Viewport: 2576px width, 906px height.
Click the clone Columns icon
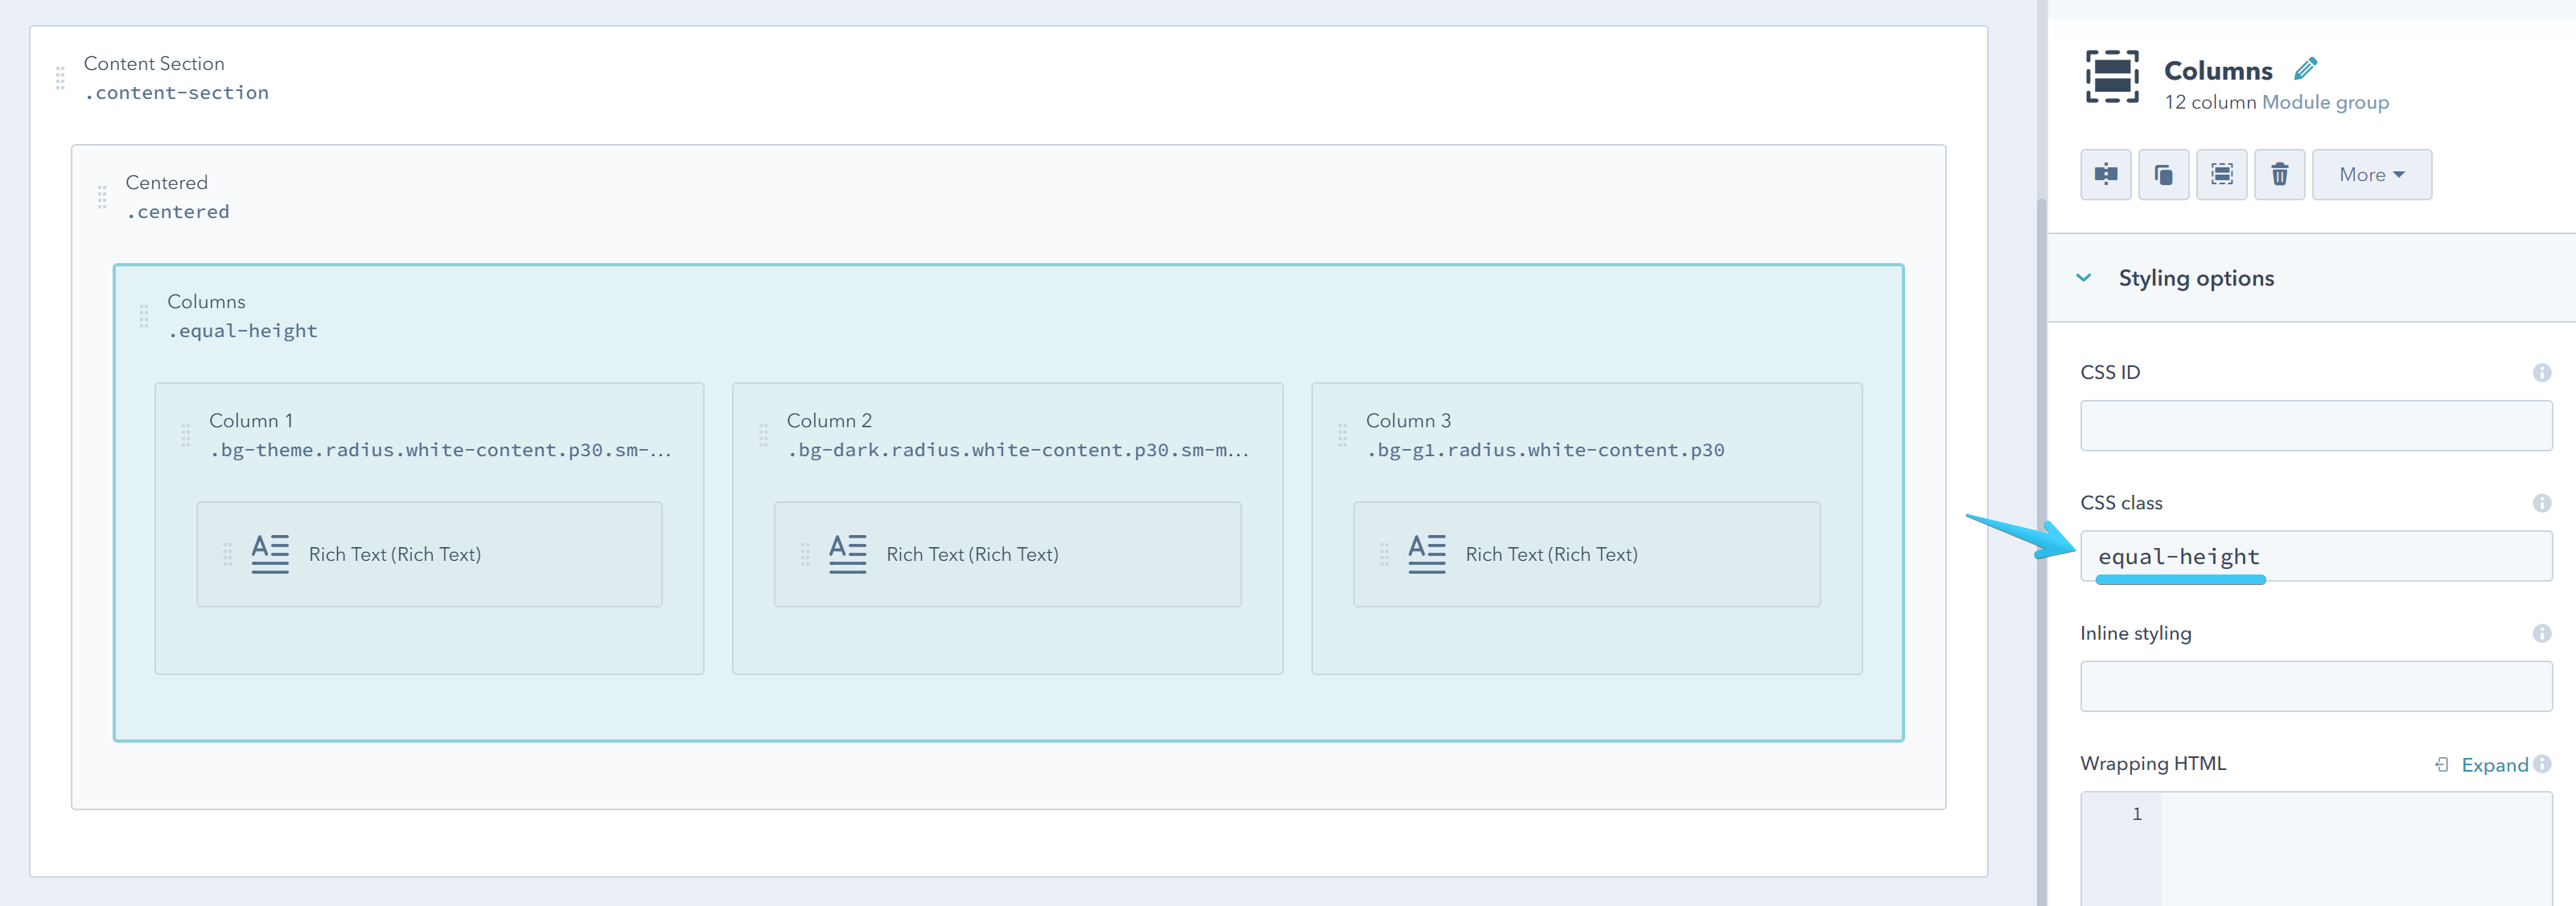click(2163, 174)
